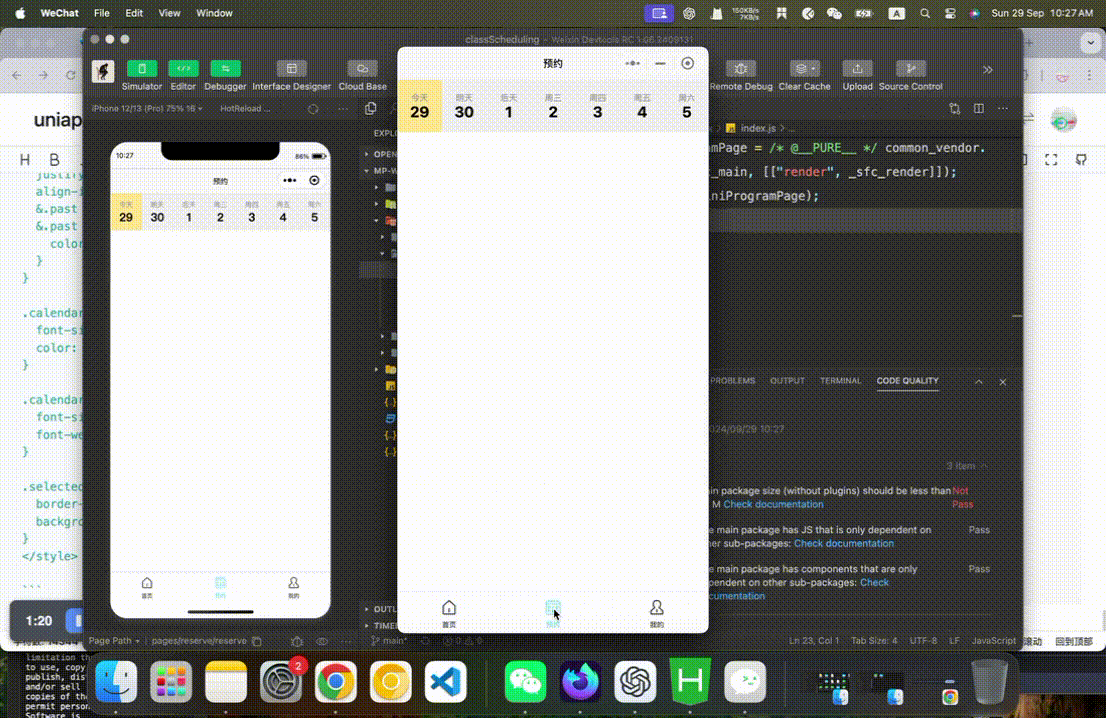This screenshot has height=718, width=1106.
Task: Open the File menu in macOS menu bar
Action: (102, 13)
